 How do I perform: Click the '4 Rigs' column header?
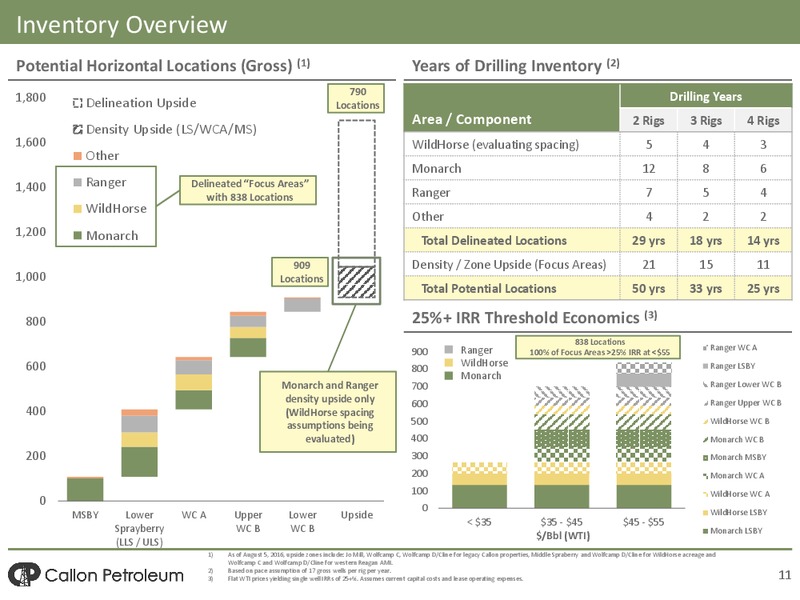point(763,120)
